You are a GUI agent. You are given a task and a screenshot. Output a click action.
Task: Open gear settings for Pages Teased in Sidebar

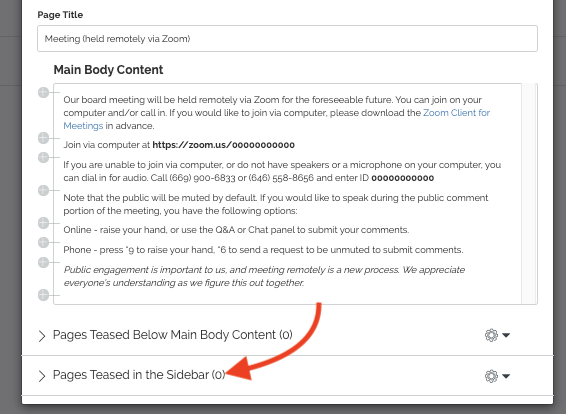point(491,376)
